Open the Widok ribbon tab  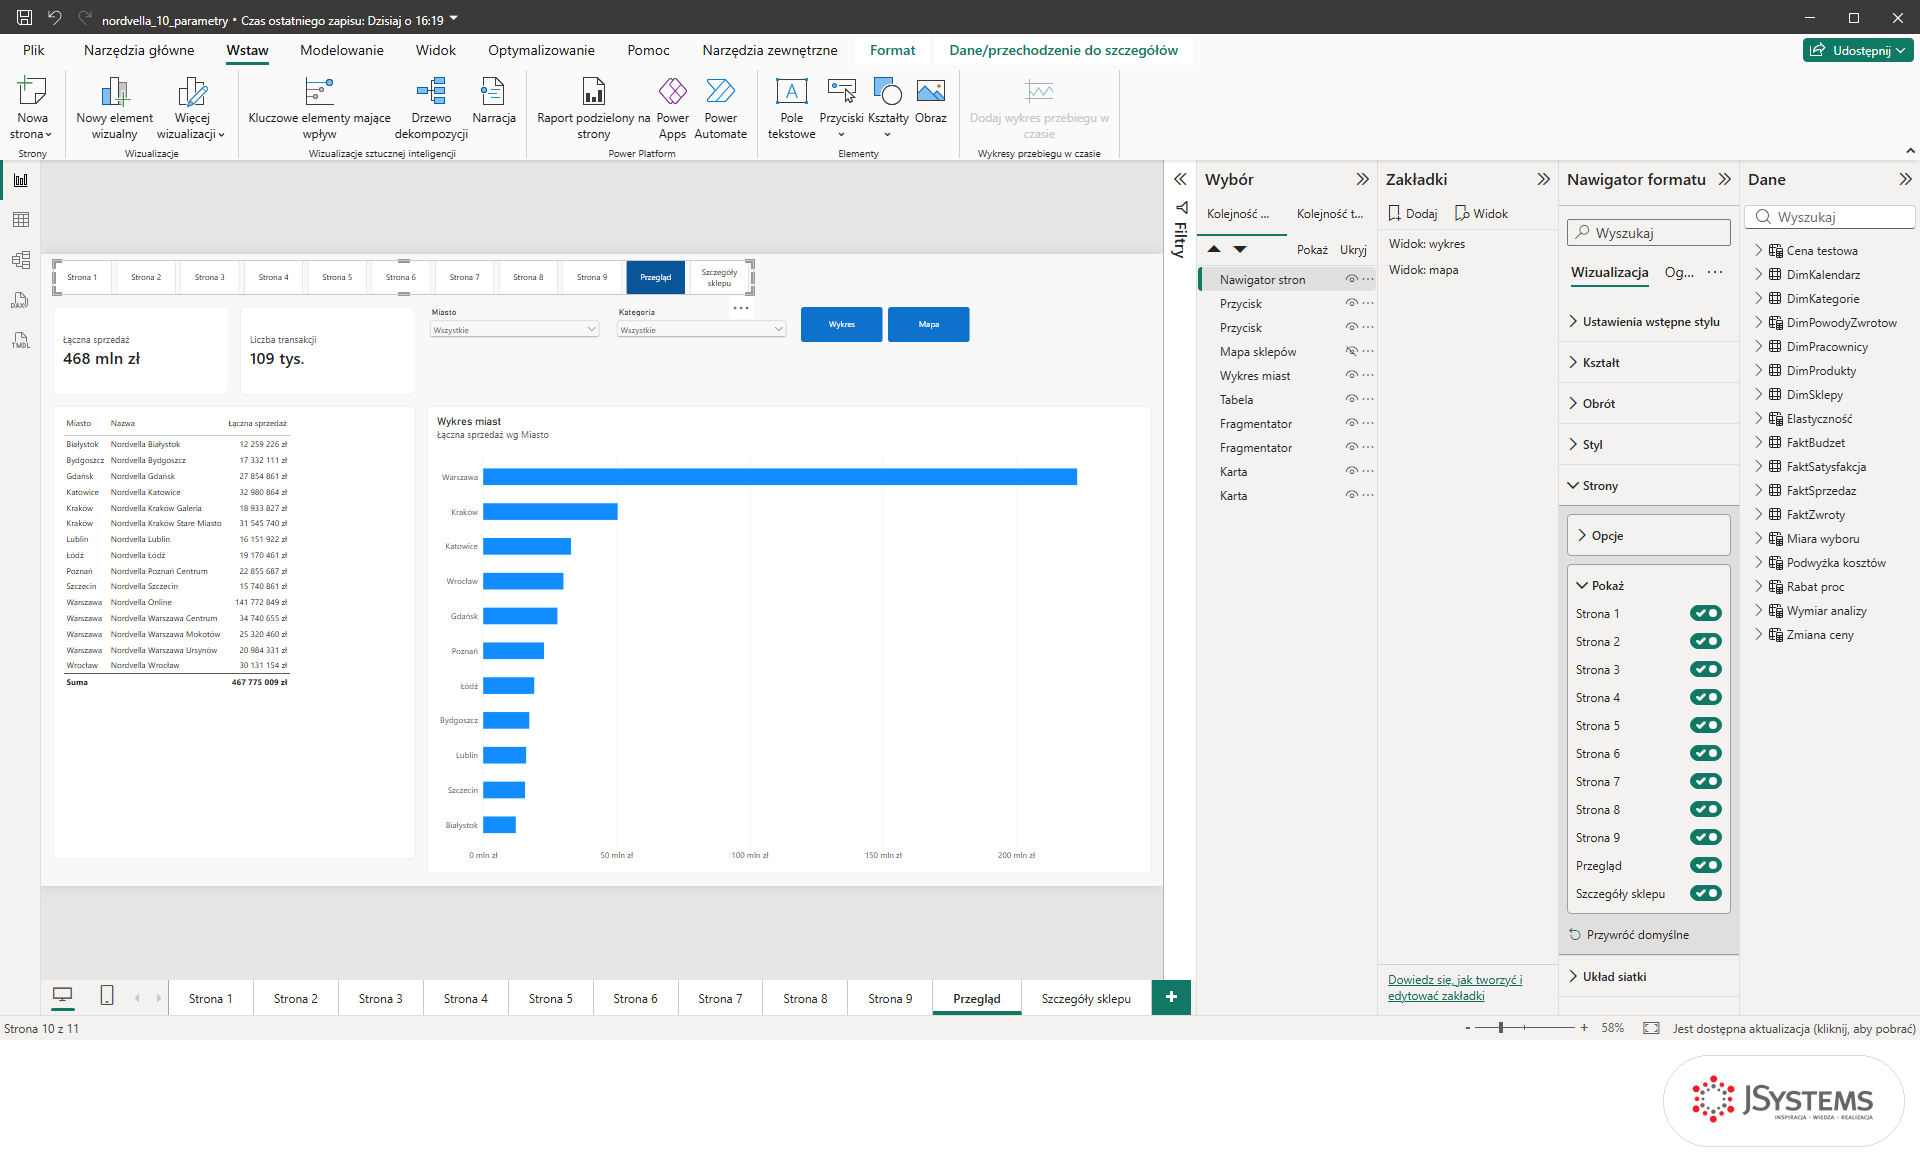tap(436, 50)
